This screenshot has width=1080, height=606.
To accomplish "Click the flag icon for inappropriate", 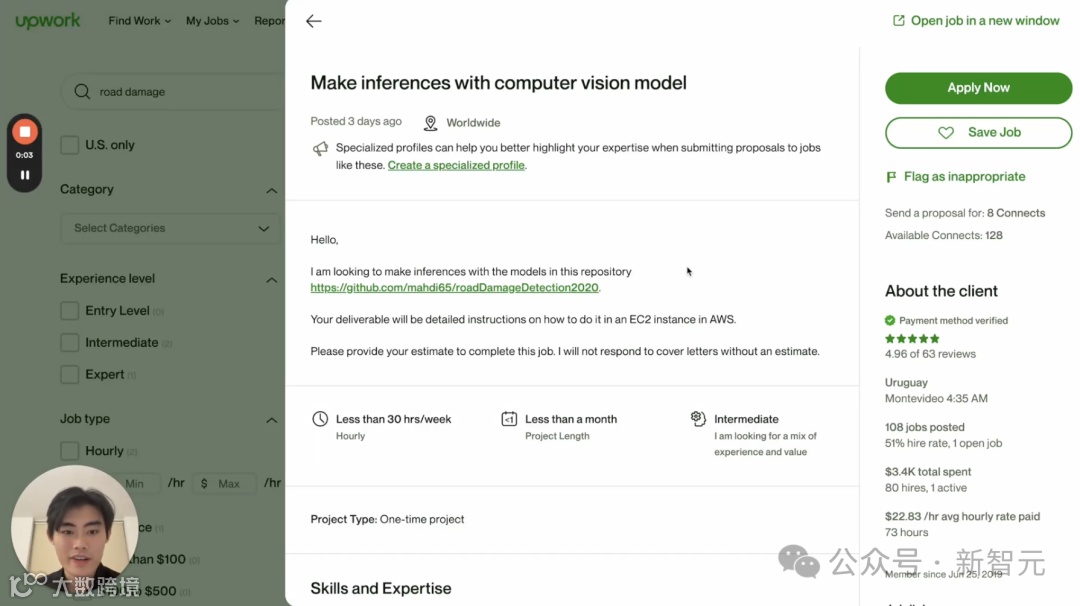I will point(891,177).
